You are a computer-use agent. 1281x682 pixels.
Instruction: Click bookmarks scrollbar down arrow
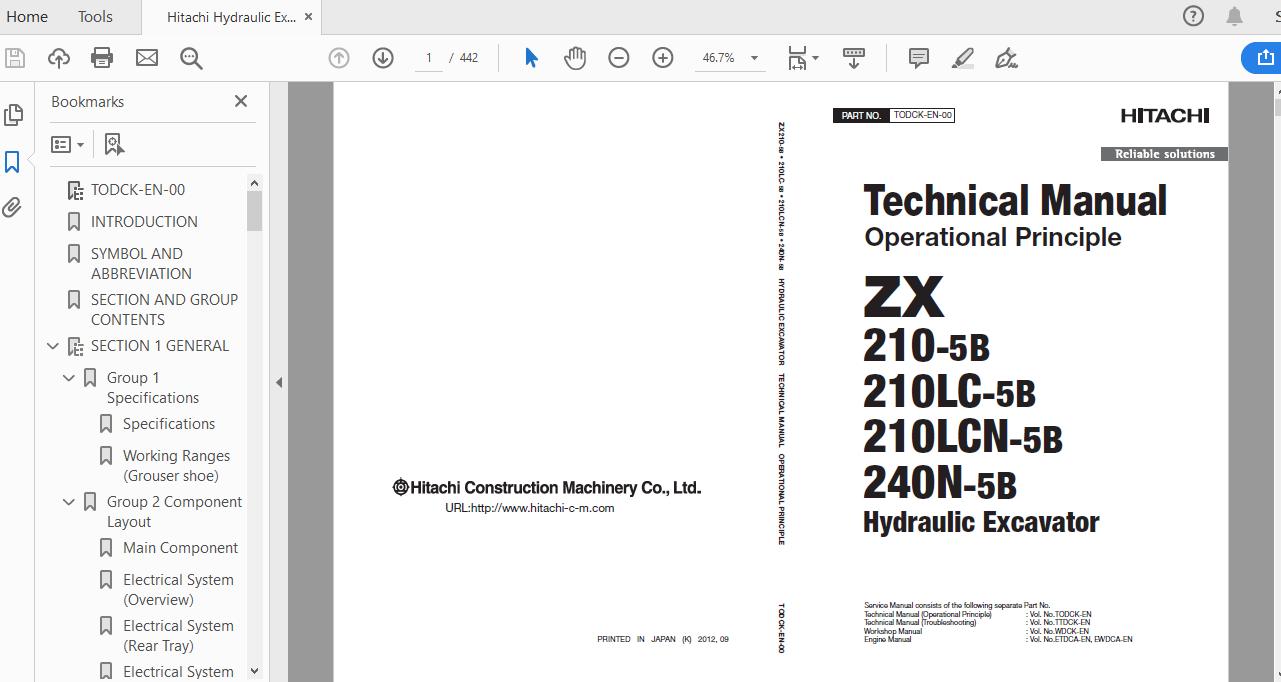(x=254, y=671)
